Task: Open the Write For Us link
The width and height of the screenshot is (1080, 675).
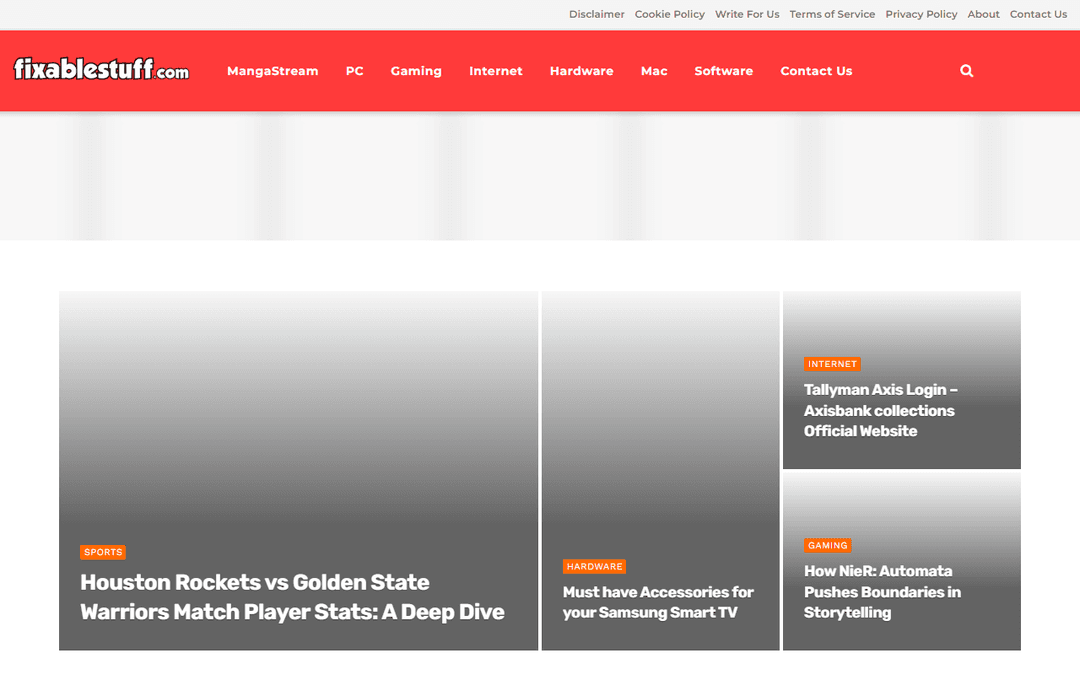Action: pos(747,14)
